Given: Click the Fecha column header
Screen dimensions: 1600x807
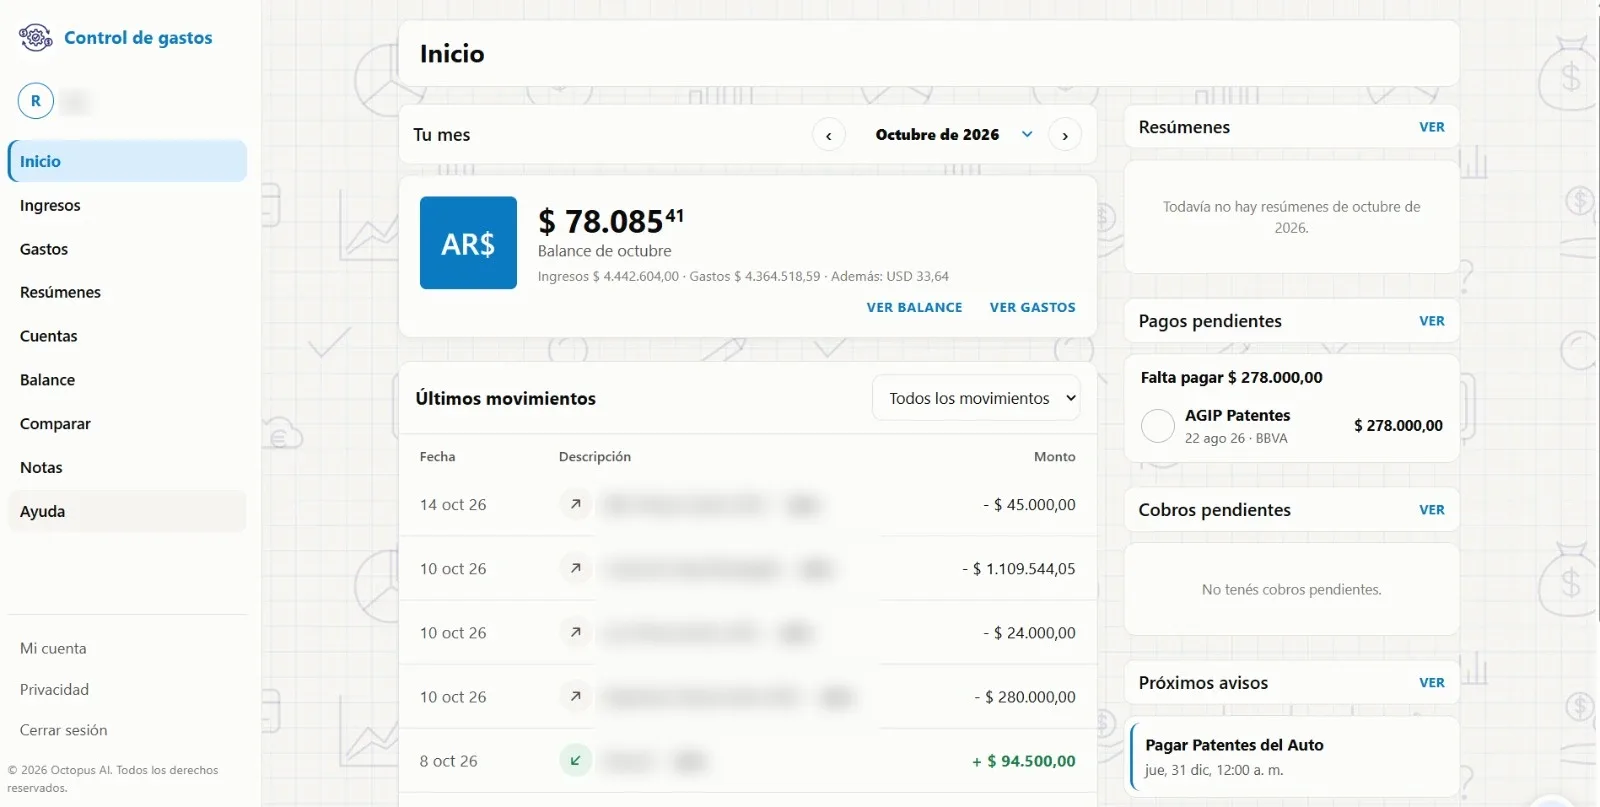Looking at the screenshot, I should [437, 456].
